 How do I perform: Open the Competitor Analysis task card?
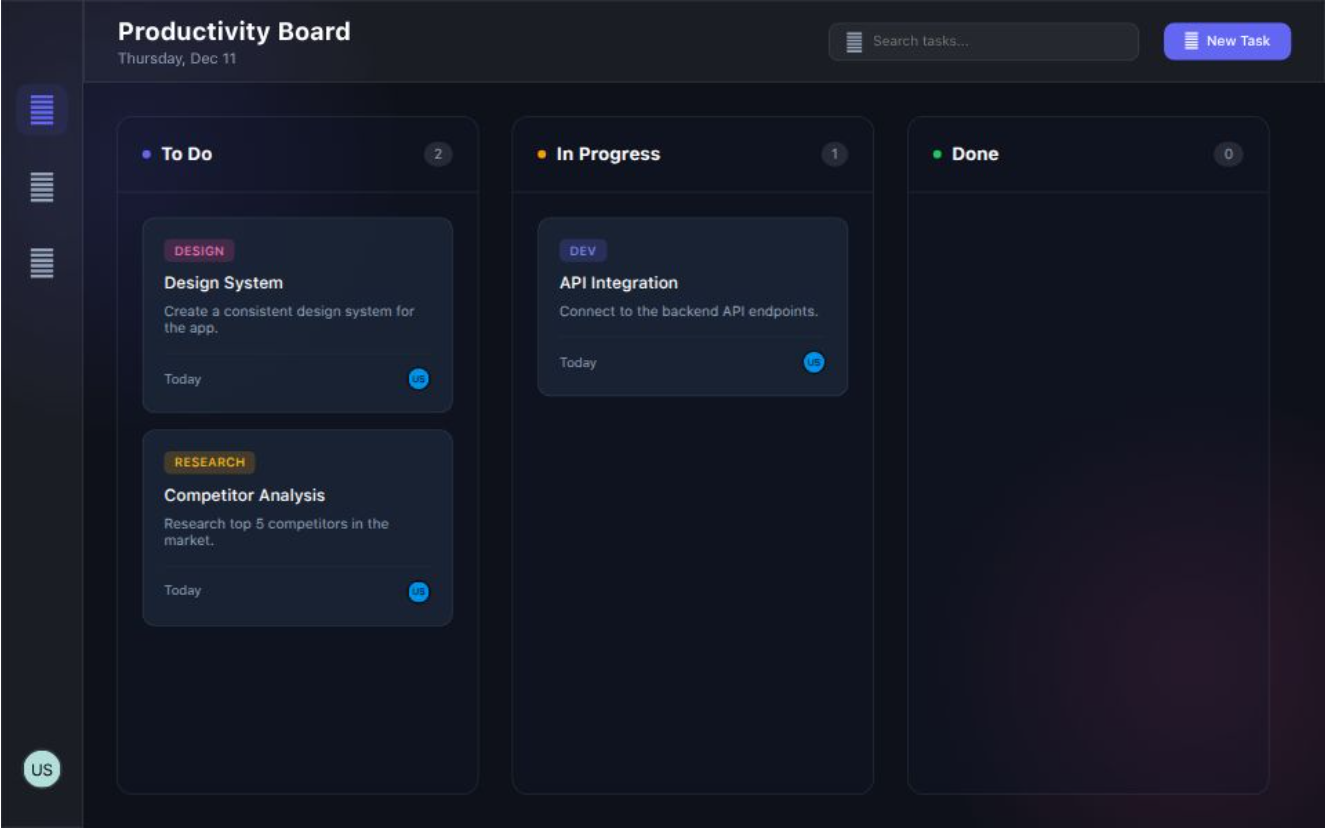tap(297, 527)
